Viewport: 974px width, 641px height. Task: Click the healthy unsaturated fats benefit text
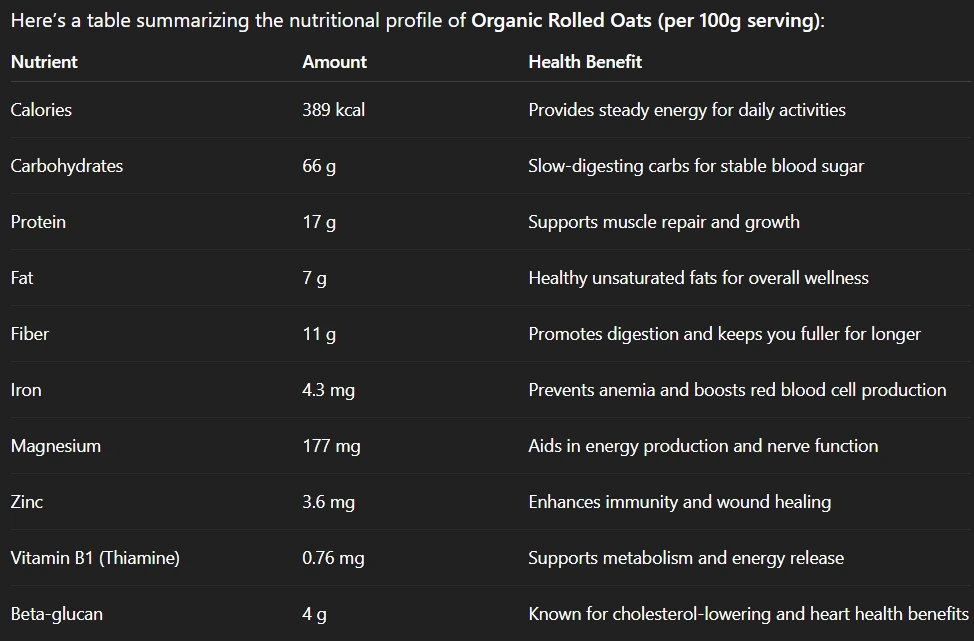click(x=698, y=278)
